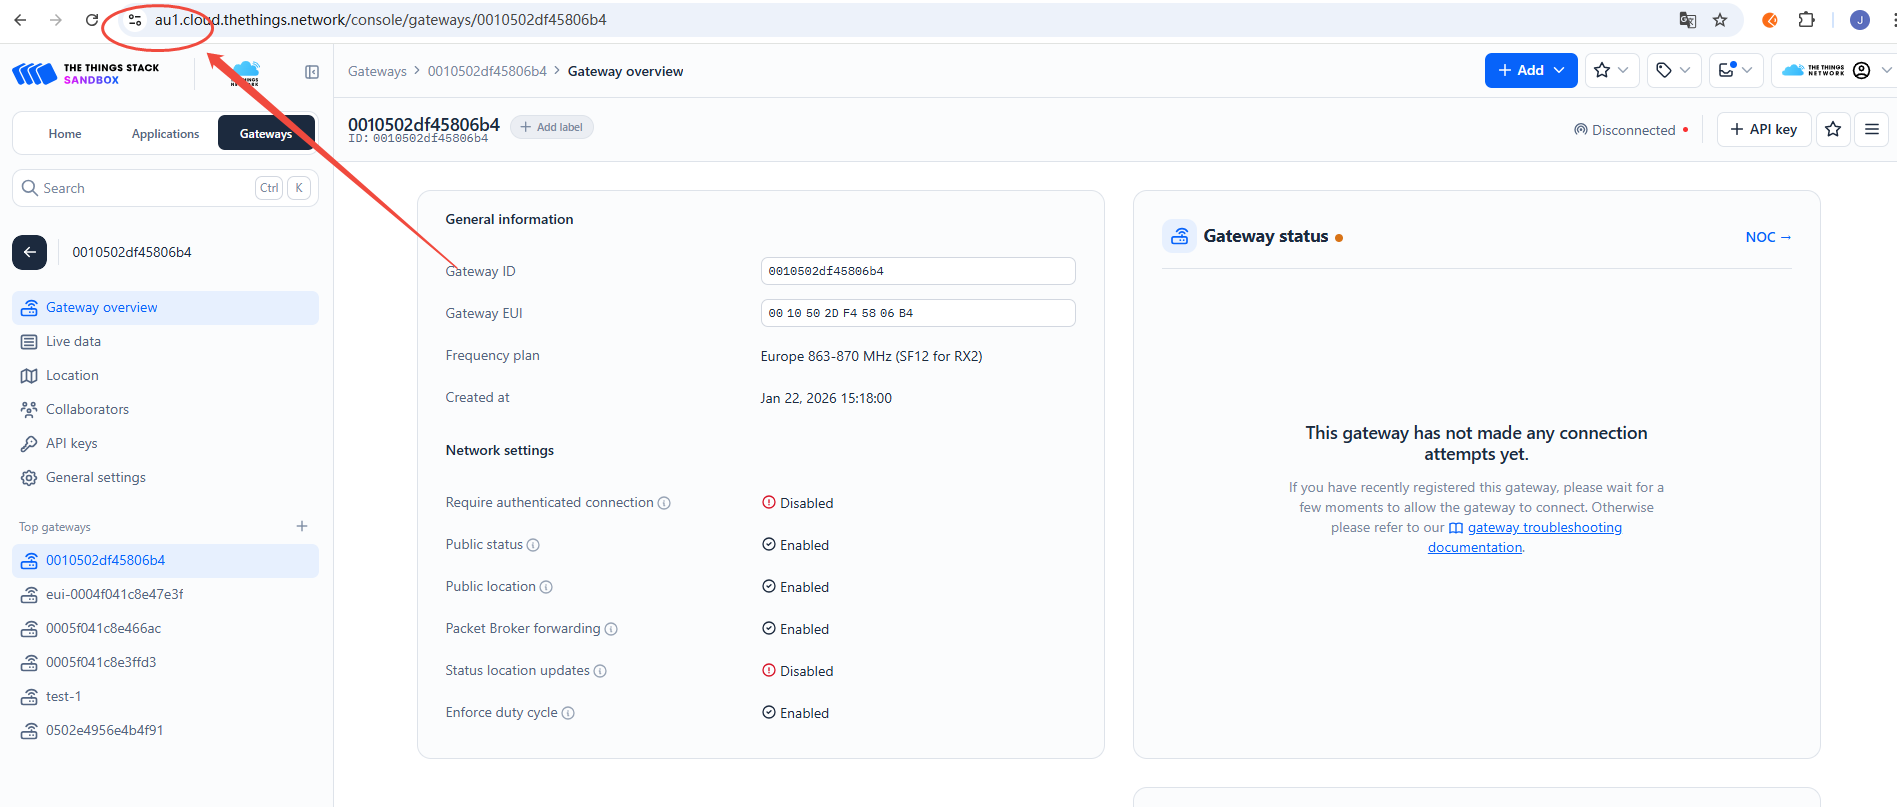Click info icon beside Packet Broker forwarding

[611, 629]
